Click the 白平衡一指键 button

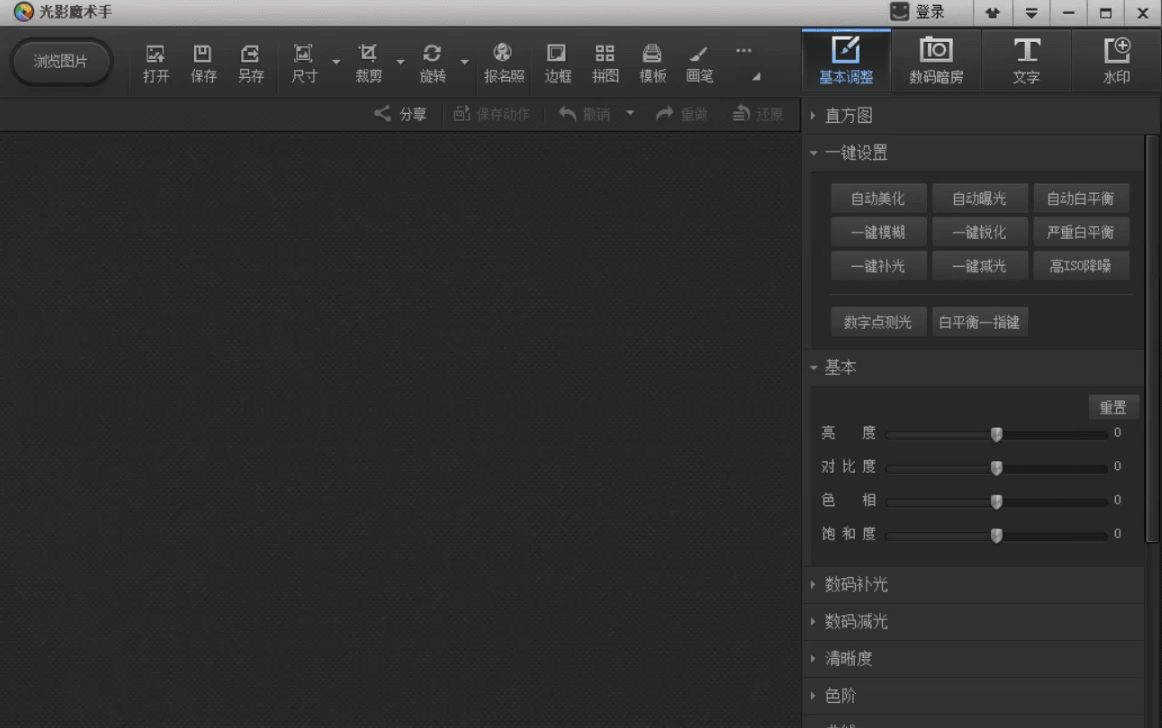(x=980, y=322)
